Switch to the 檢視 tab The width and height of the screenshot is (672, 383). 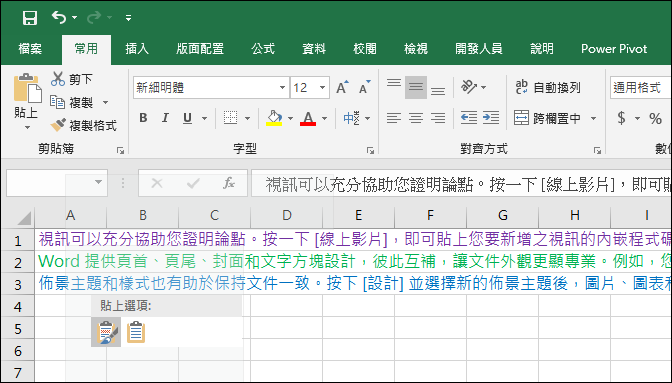click(x=416, y=49)
